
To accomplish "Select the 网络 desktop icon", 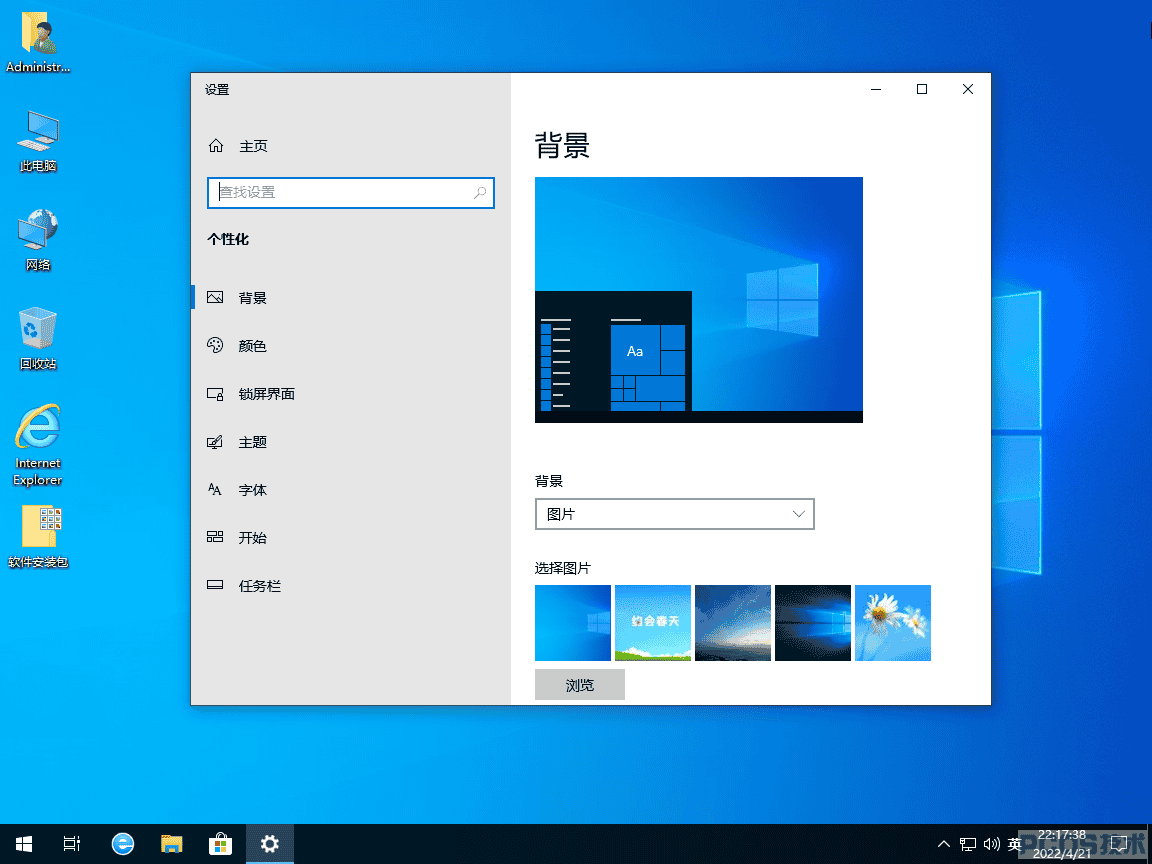I will pyautogui.click(x=38, y=240).
